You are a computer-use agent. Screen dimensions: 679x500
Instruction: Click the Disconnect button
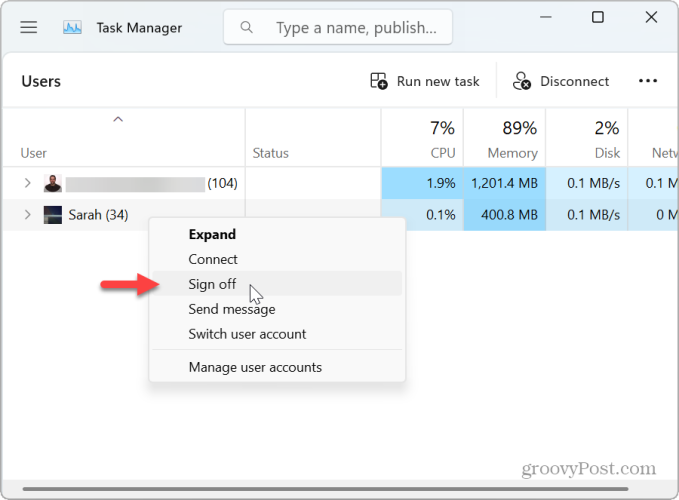pyautogui.click(x=561, y=81)
